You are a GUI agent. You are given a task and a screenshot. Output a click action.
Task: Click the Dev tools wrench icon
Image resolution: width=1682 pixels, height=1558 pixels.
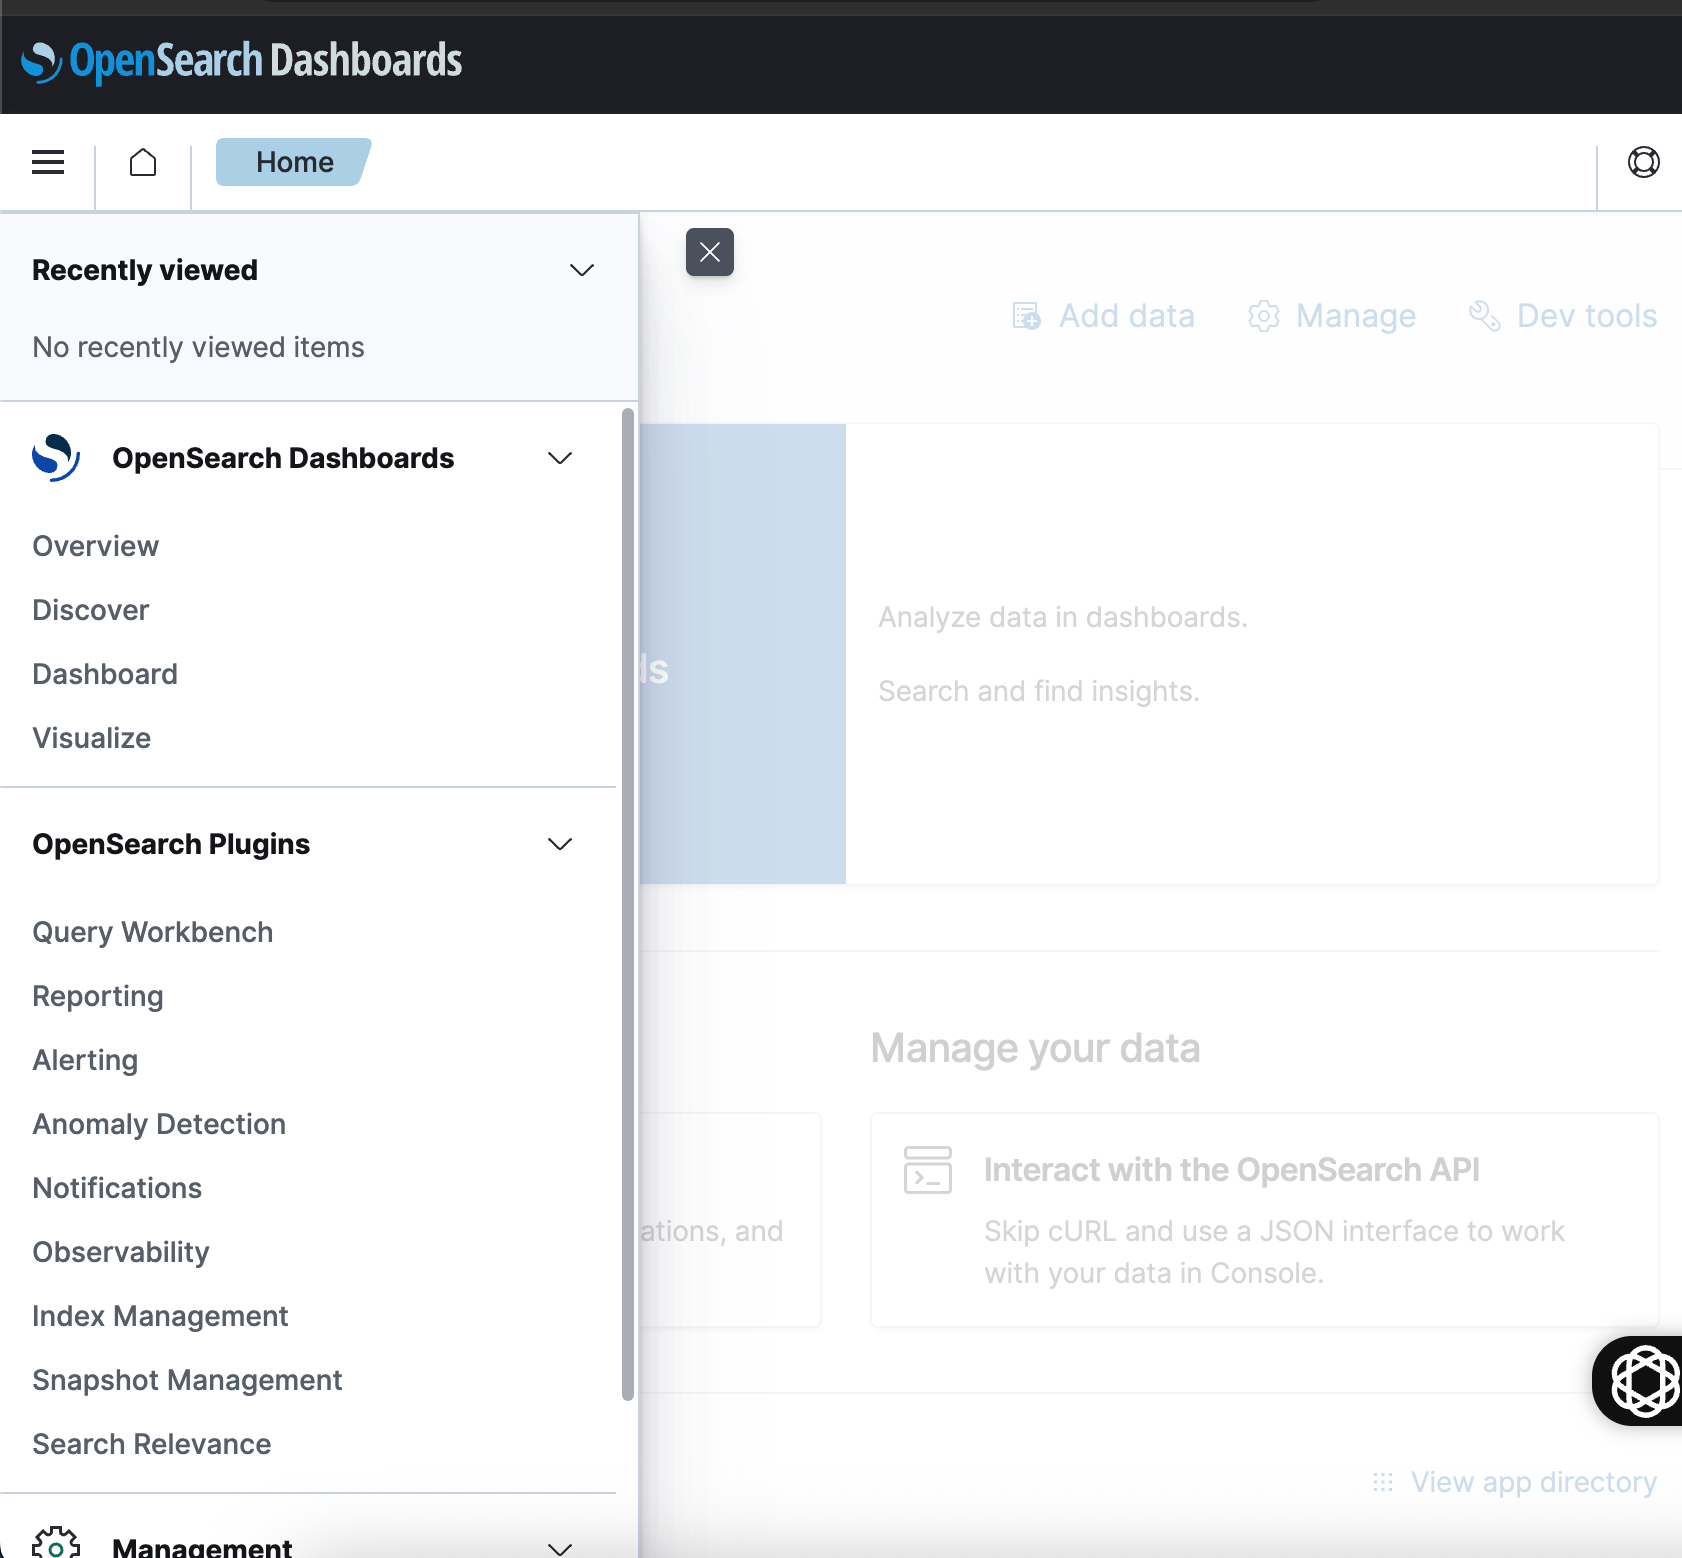tap(1485, 316)
